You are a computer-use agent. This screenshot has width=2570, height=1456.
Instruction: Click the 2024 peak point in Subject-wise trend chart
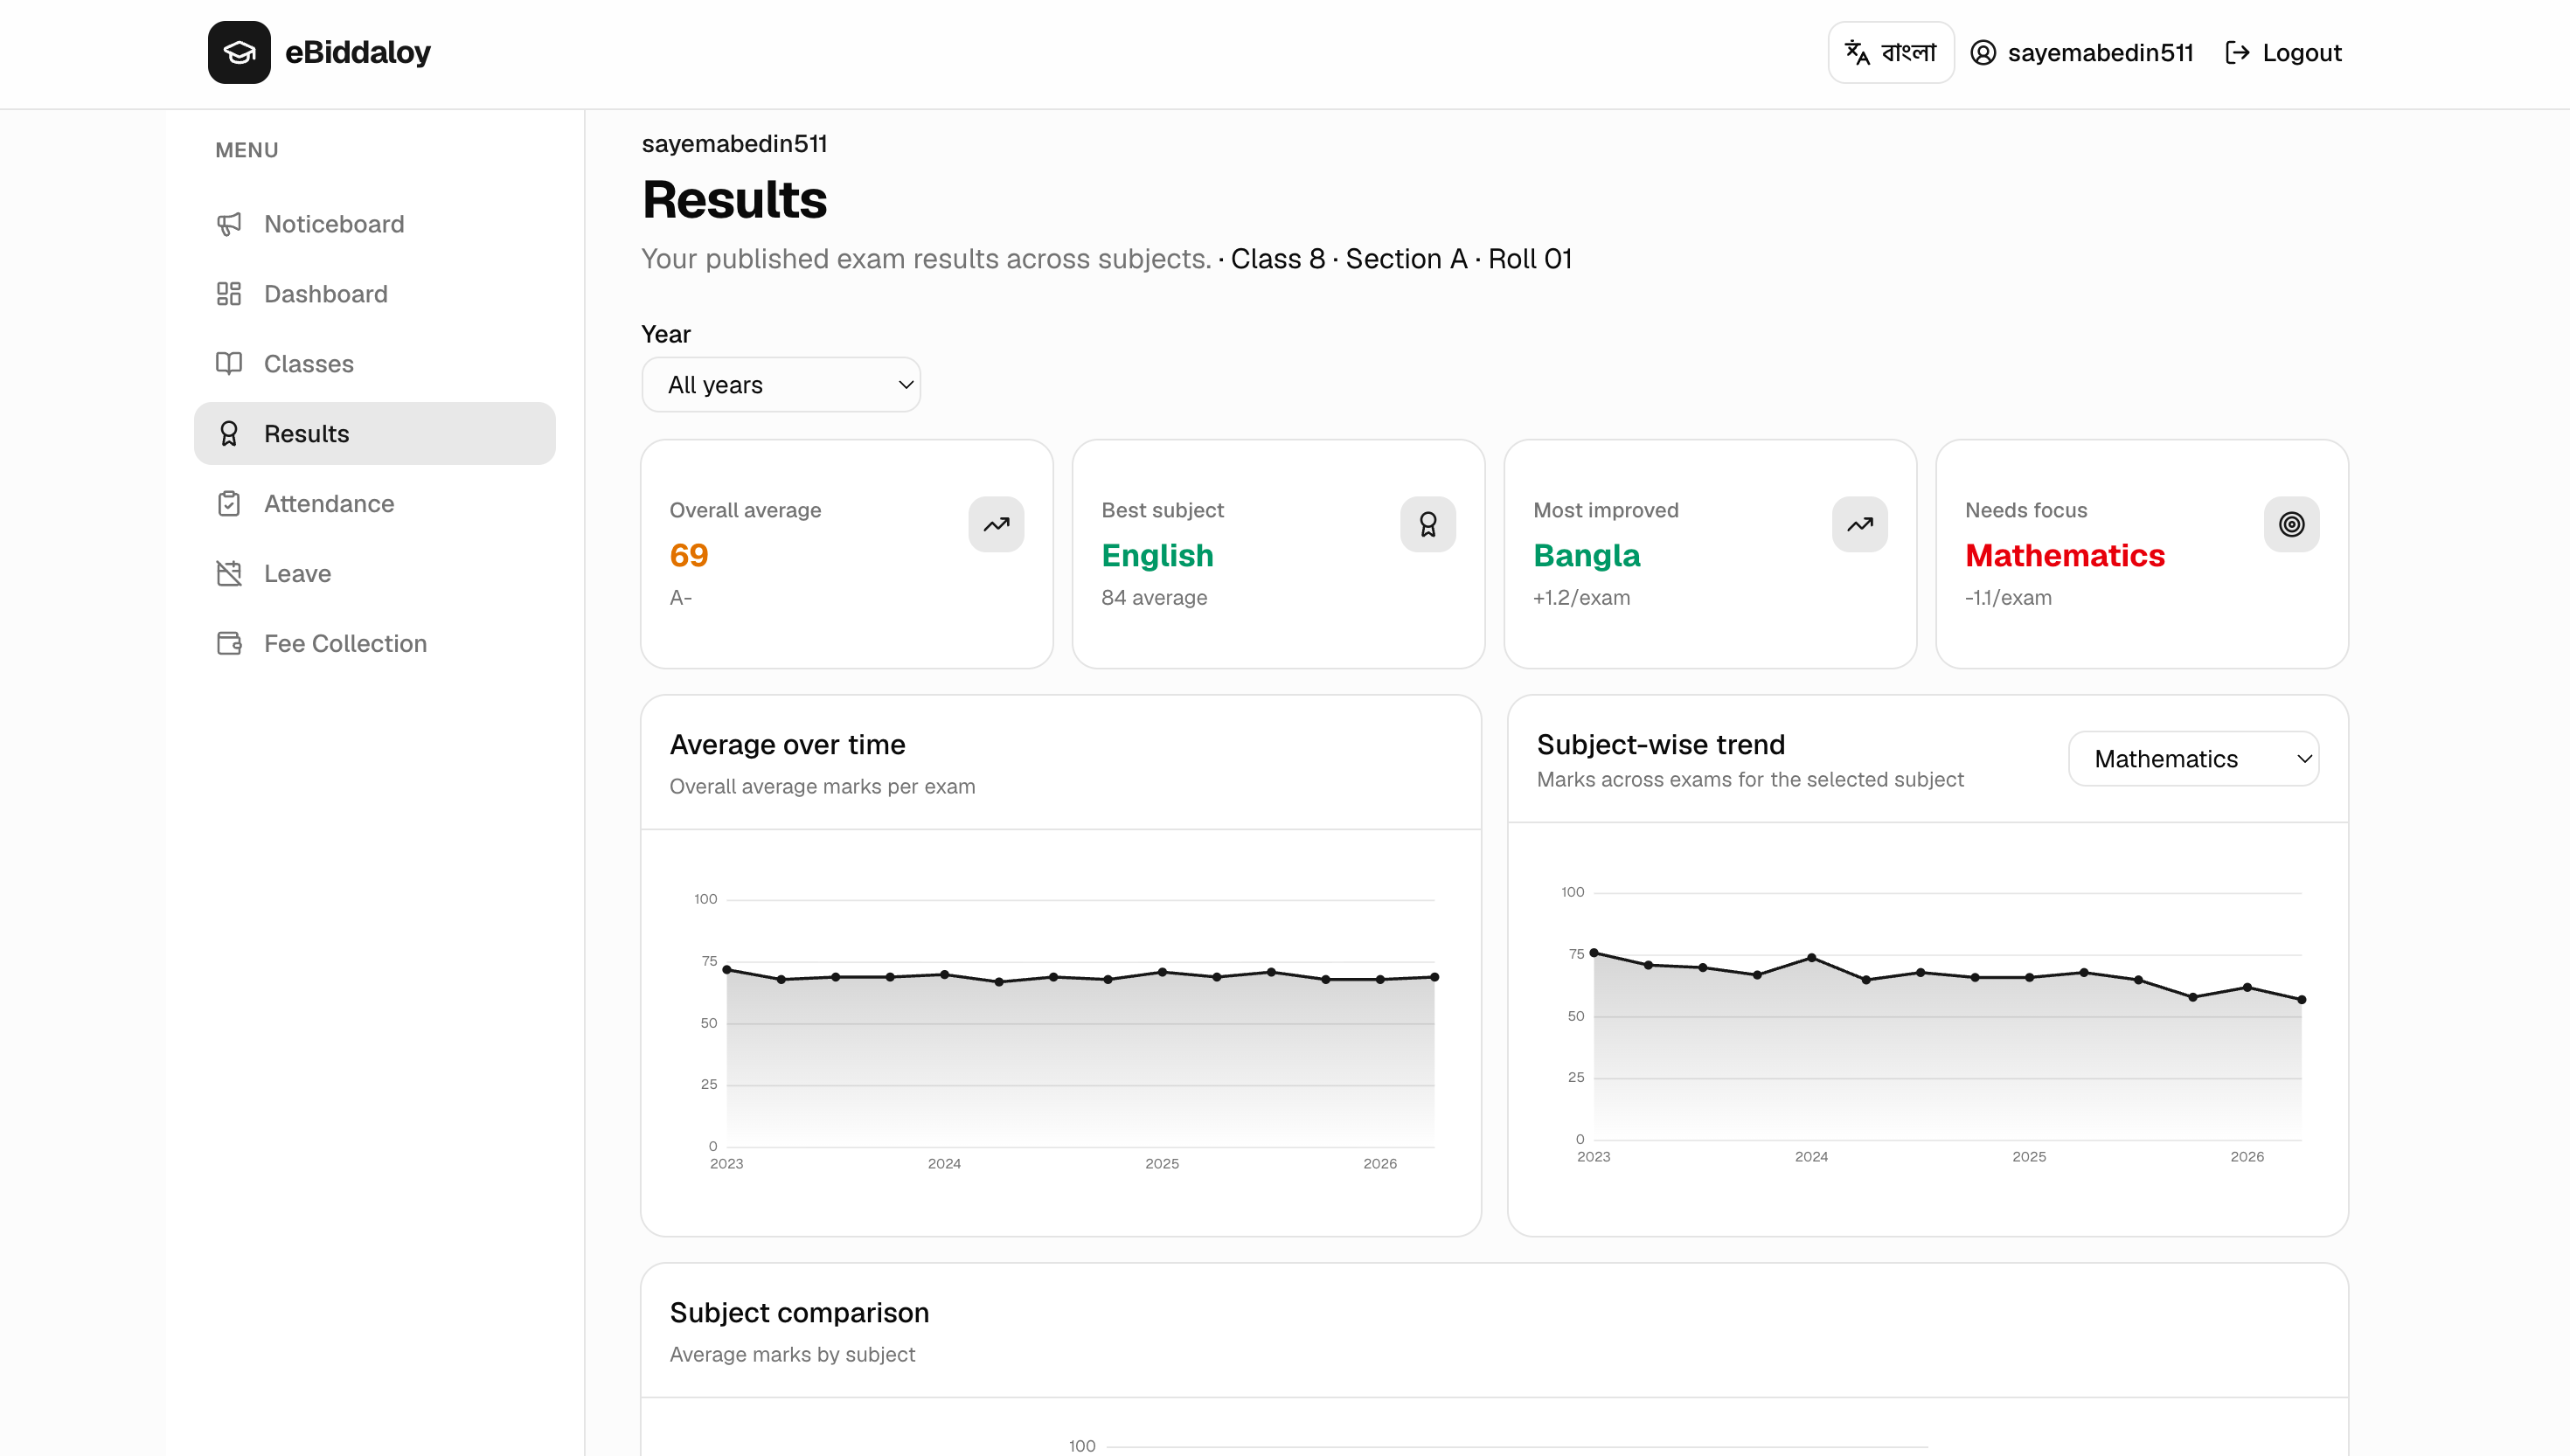pyautogui.click(x=1812, y=958)
